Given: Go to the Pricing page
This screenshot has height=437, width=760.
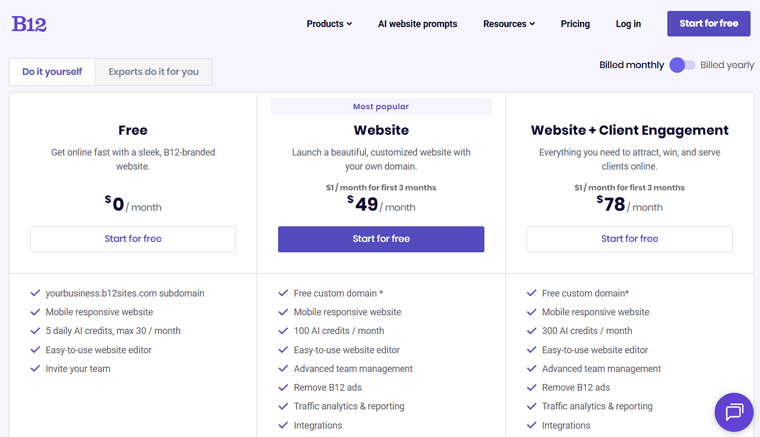Looking at the screenshot, I should coord(575,24).
